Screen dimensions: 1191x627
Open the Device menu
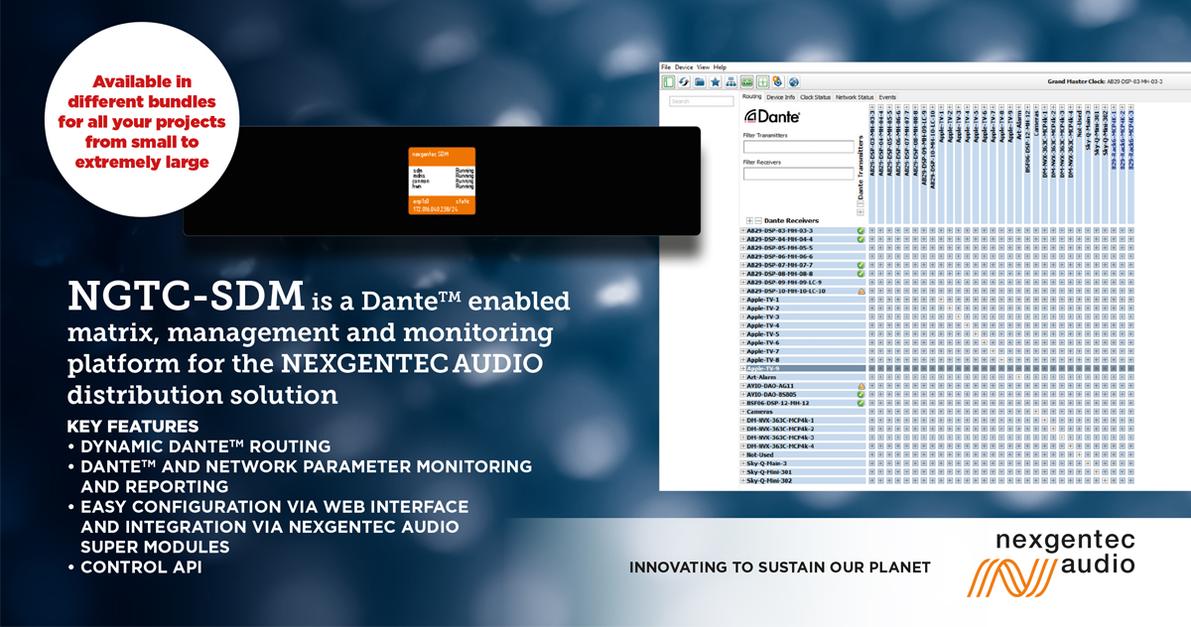click(683, 67)
